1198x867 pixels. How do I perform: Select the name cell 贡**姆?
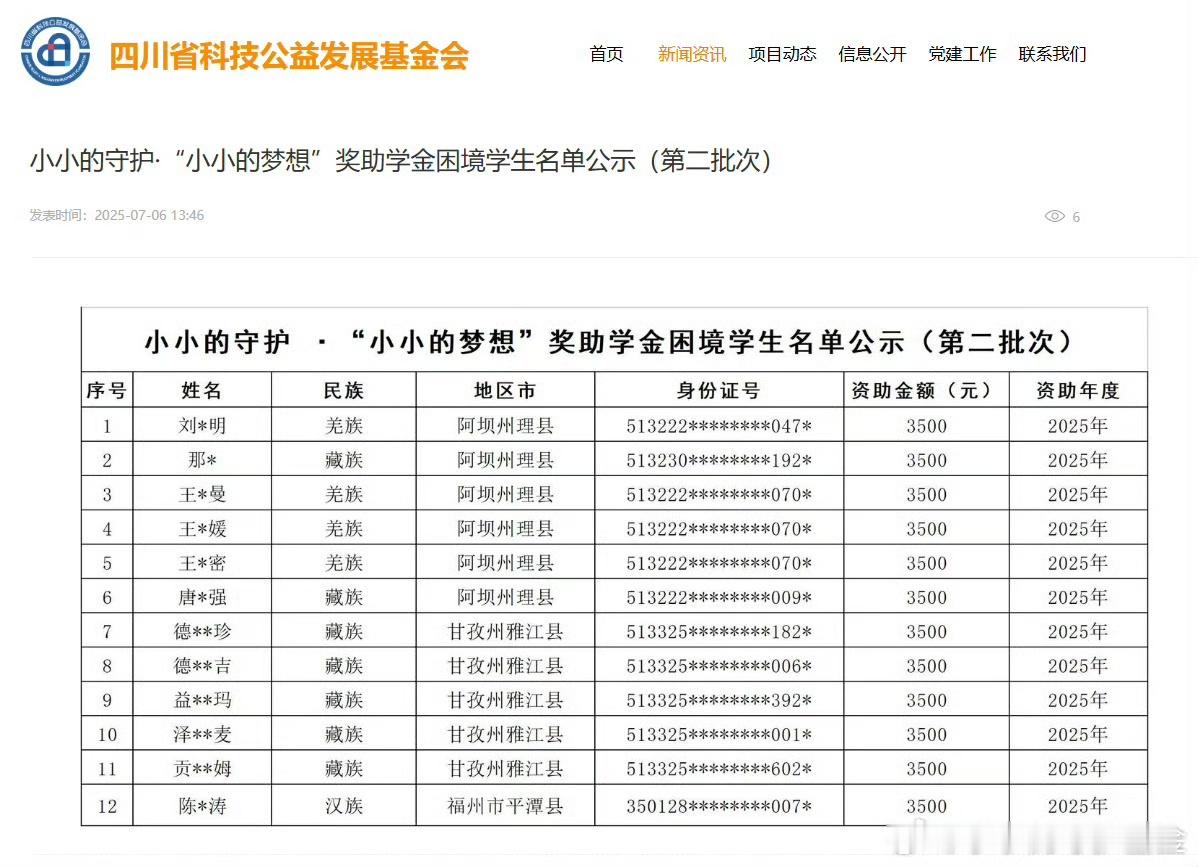[x=202, y=768]
